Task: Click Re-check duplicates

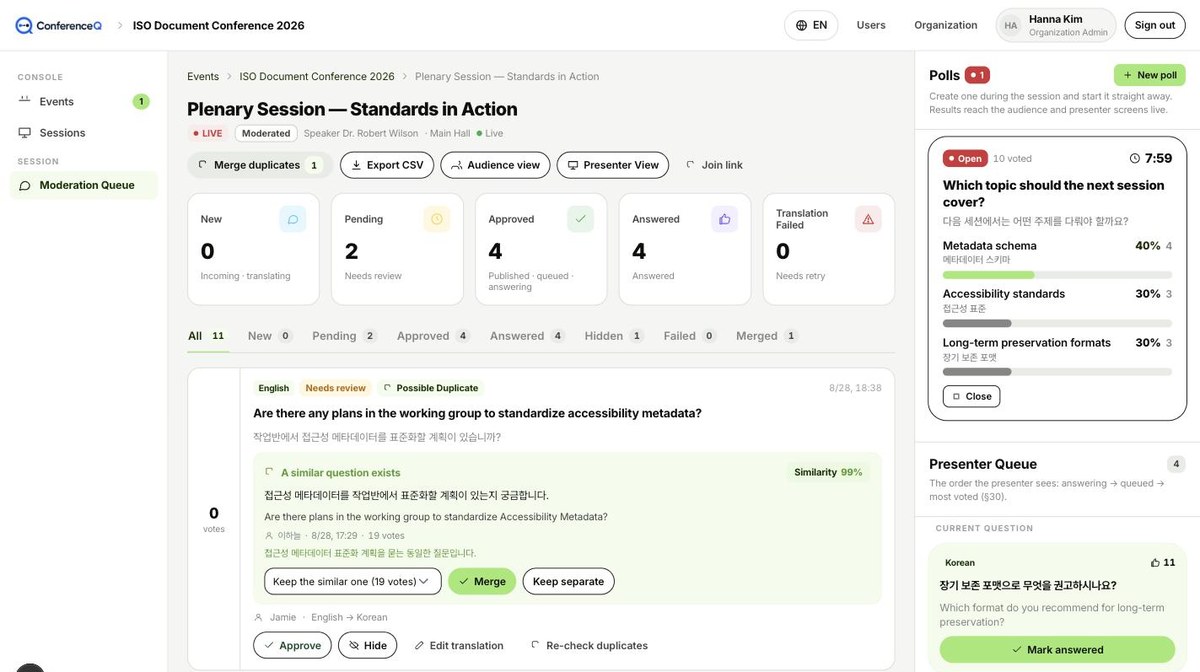Action: [x=589, y=645]
